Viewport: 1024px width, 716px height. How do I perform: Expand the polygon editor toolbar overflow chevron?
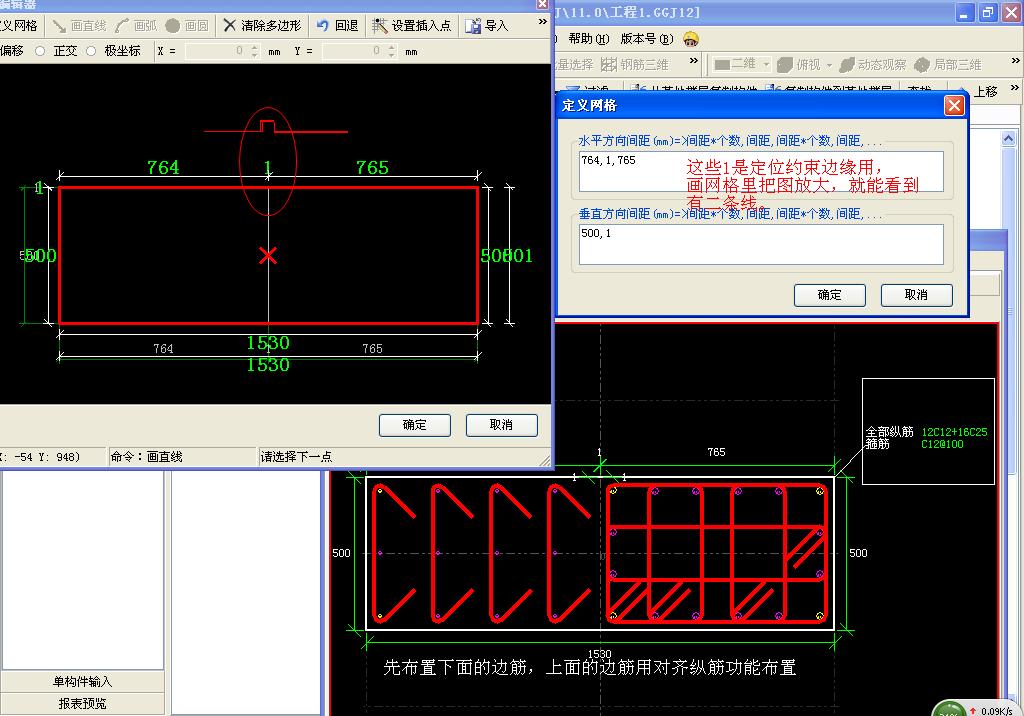[x=543, y=22]
